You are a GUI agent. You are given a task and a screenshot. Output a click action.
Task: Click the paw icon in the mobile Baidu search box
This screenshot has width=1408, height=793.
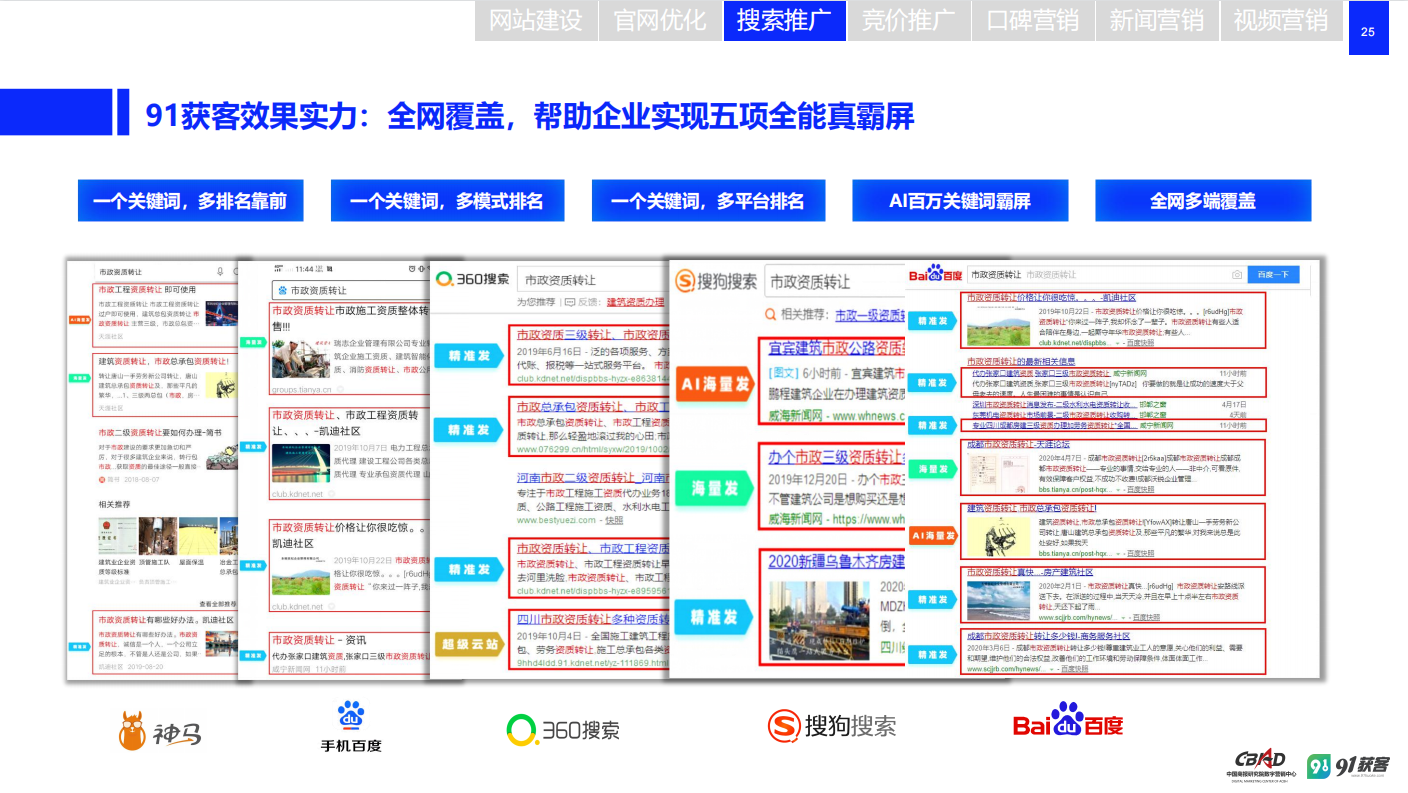pos(281,290)
